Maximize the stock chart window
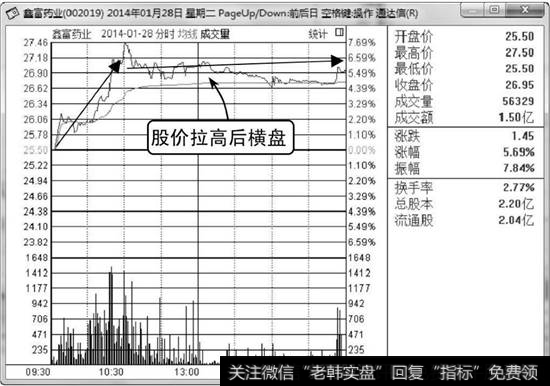This screenshot has height=386, width=550. tap(494, 10)
